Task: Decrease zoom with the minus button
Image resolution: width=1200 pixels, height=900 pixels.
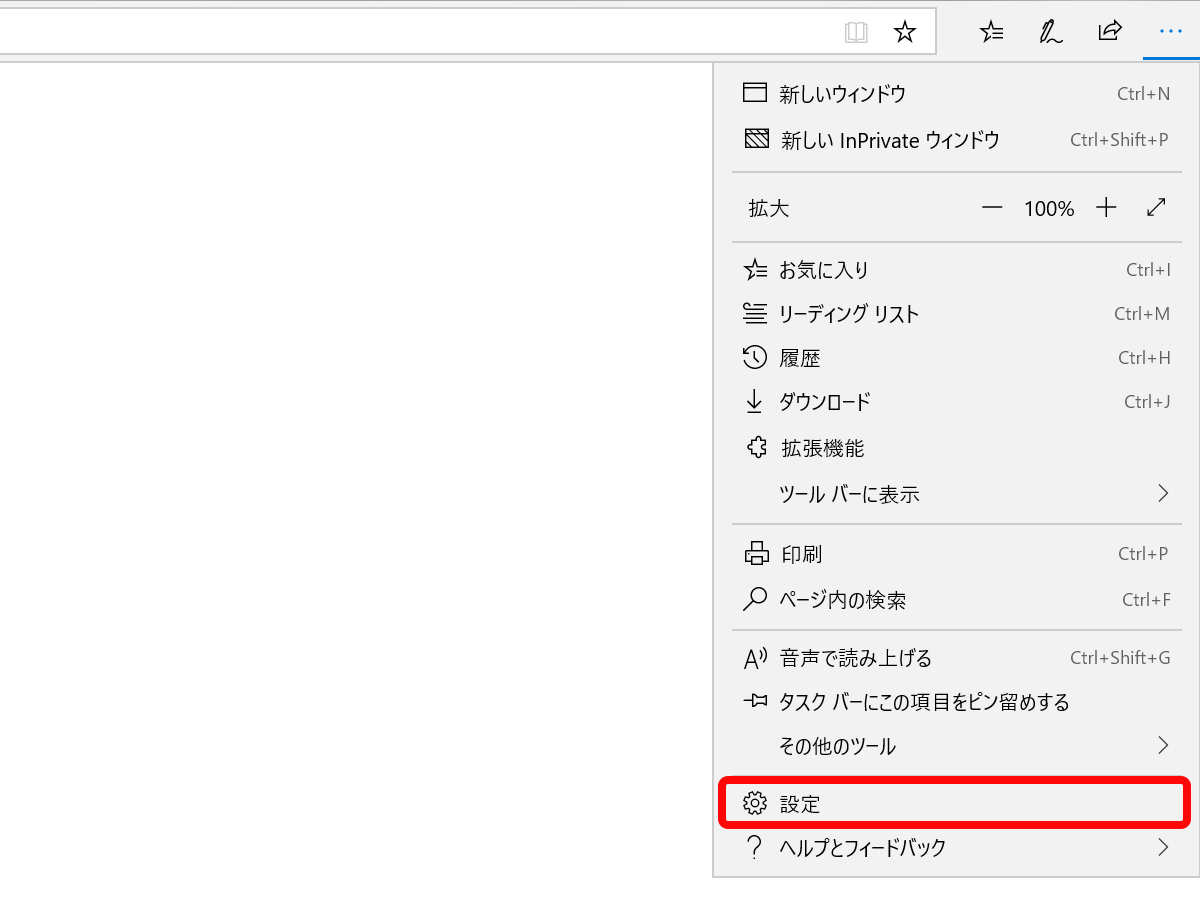Action: [992, 208]
